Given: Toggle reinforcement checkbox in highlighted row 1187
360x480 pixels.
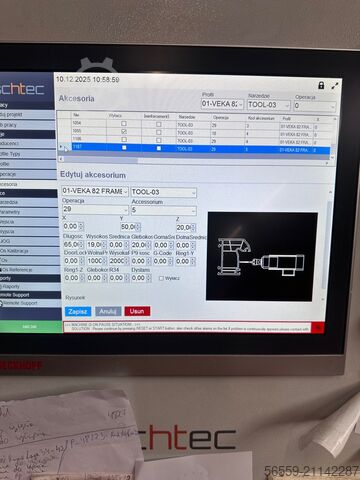Looking at the screenshot, I should click(x=159, y=148).
